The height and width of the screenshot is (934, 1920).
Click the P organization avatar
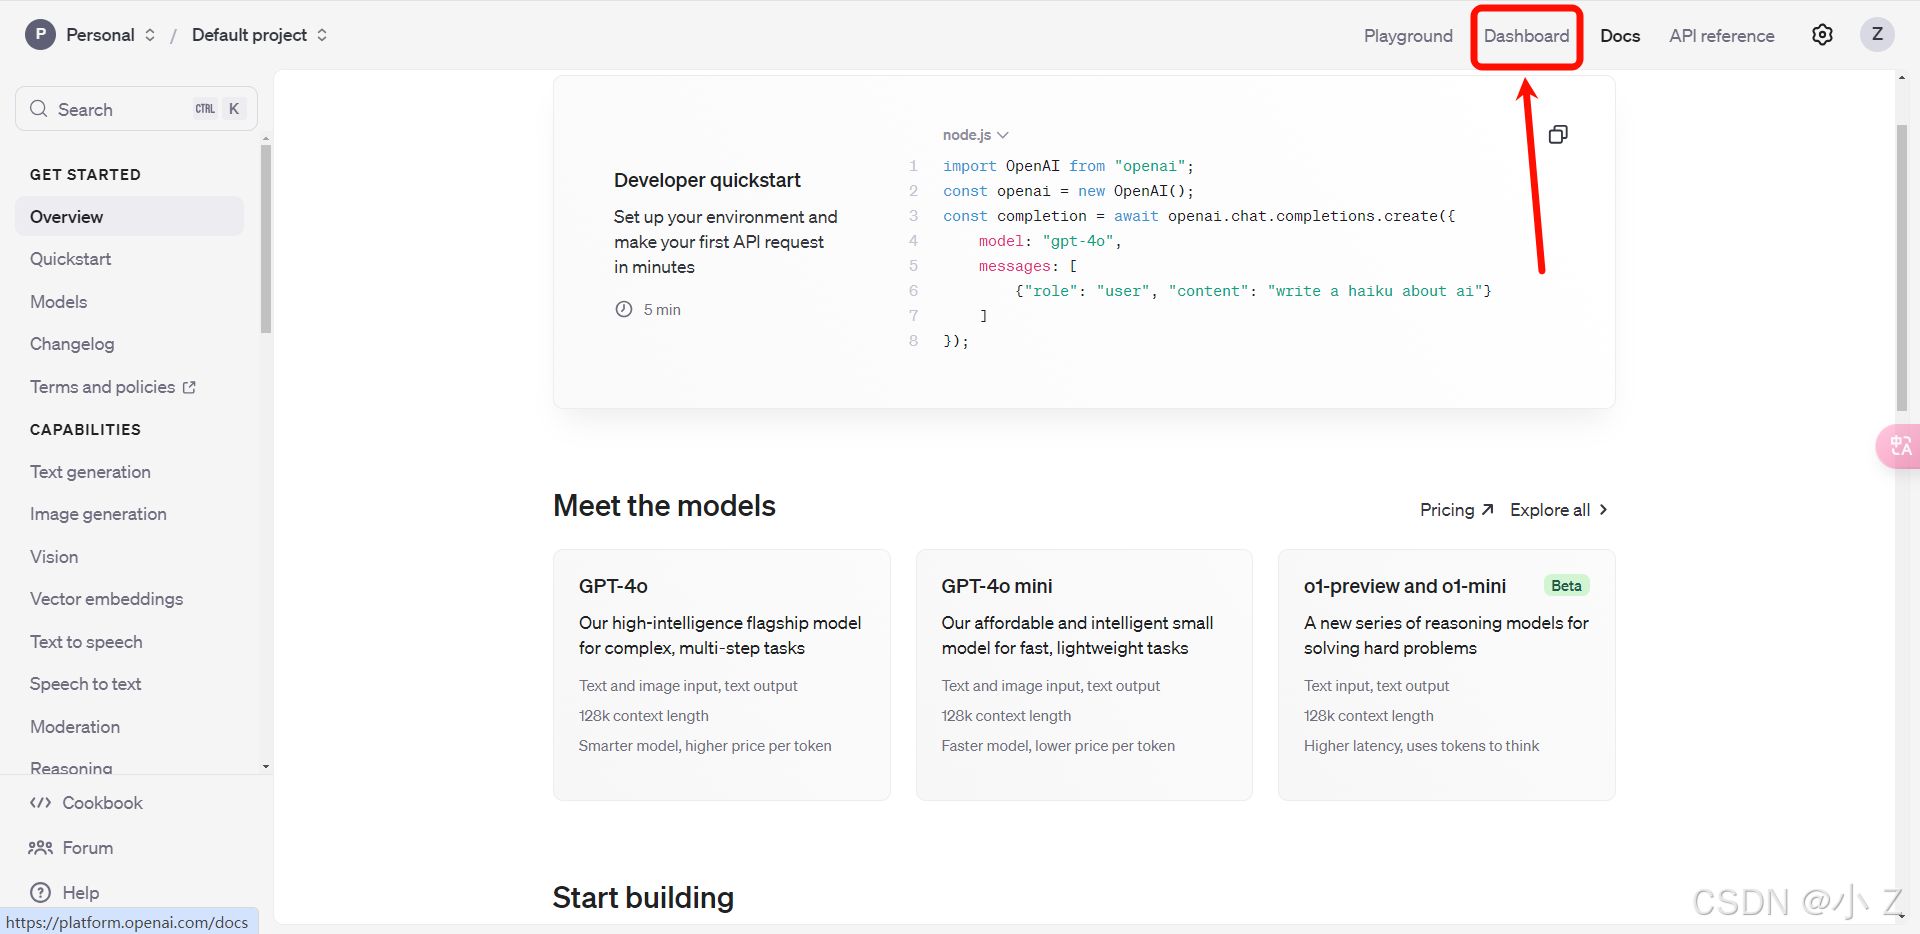click(40, 35)
